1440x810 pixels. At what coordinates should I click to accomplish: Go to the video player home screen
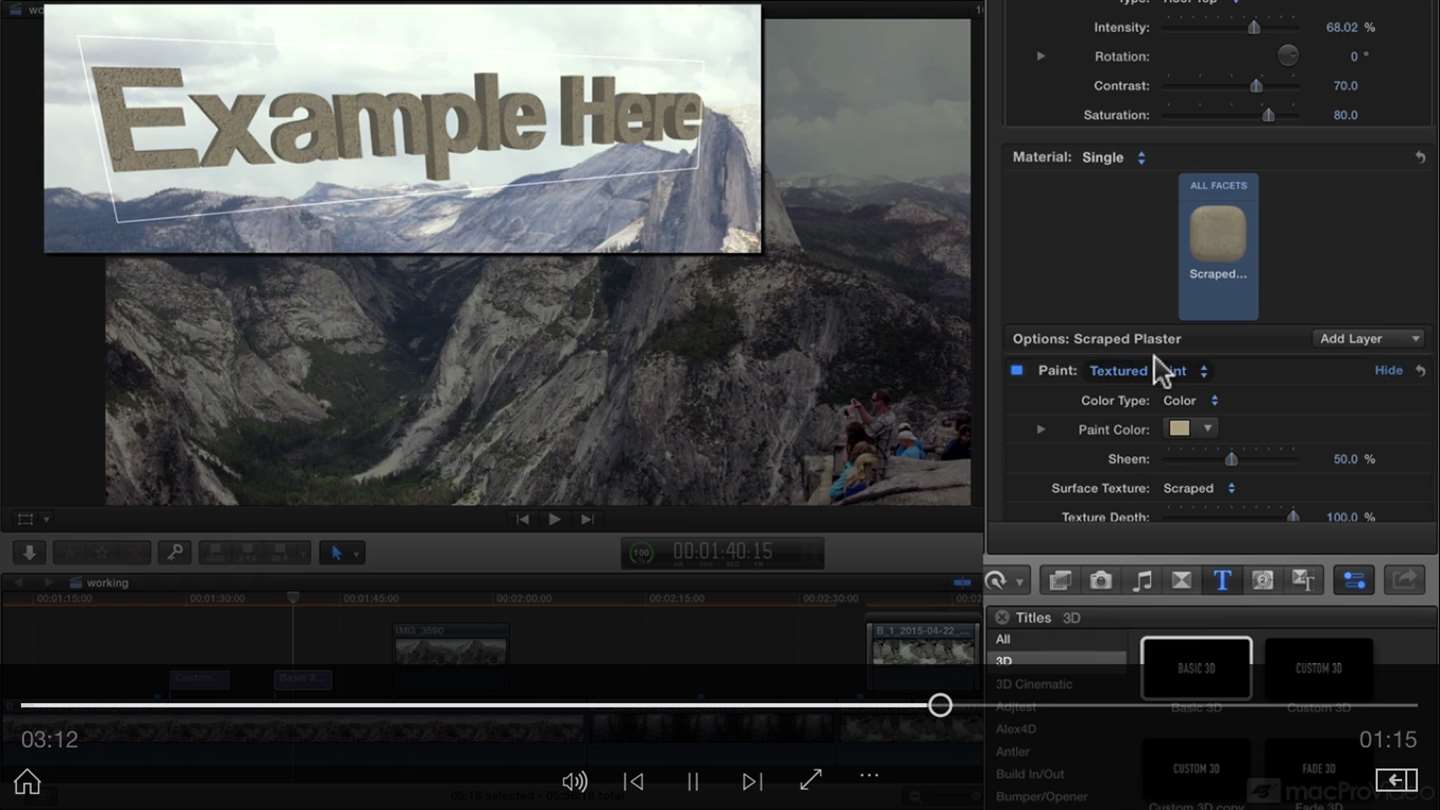pos(27,781)
